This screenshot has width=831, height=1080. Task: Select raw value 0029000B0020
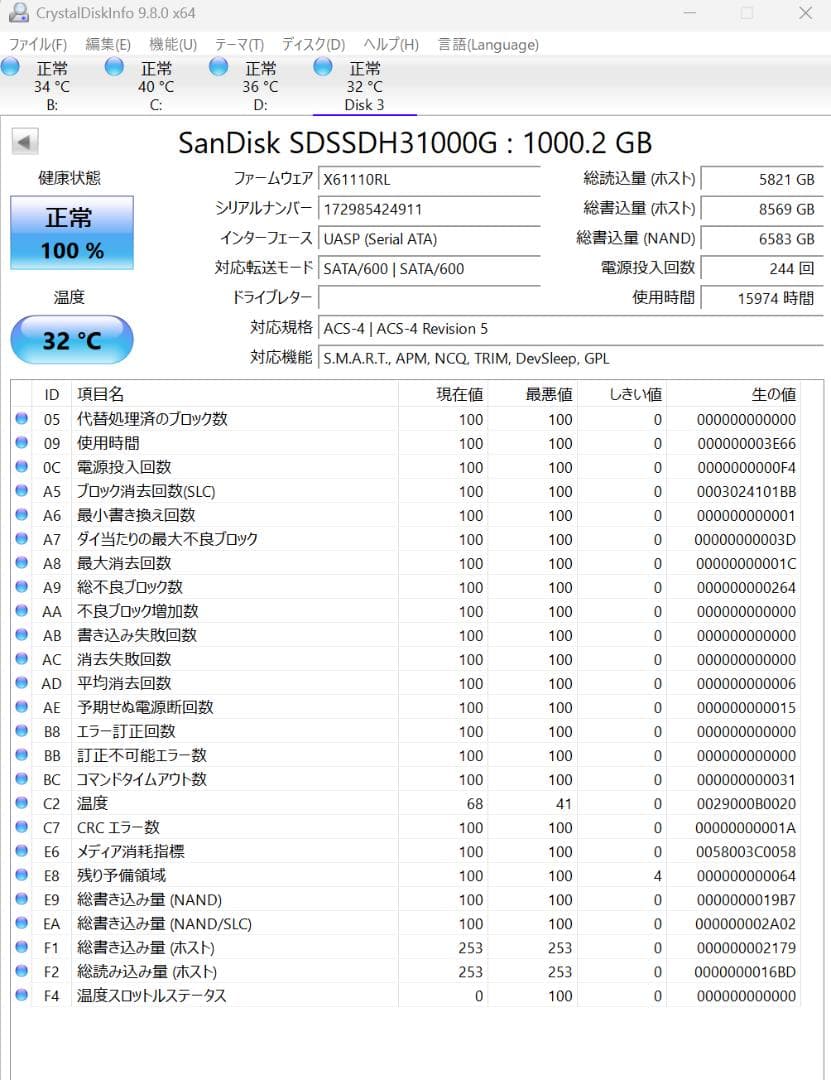point(746,804)
